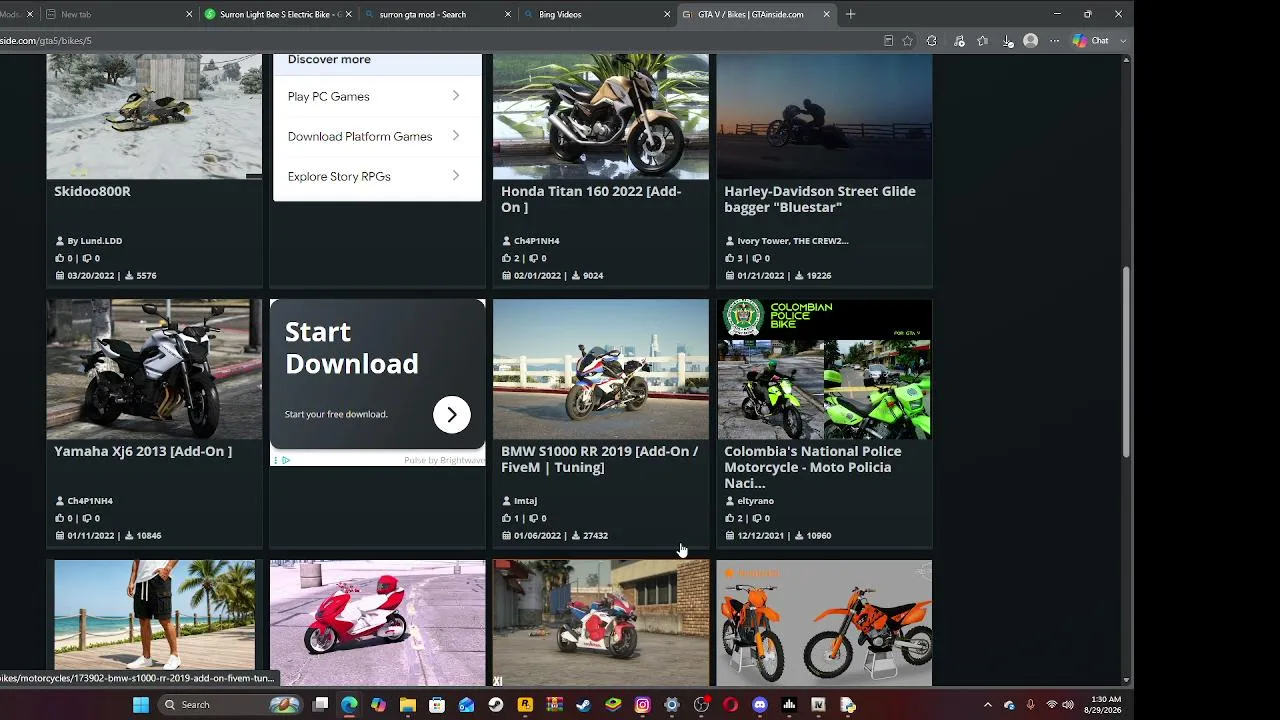The height and width of the screenshot is (720, 1280).
Task: Click the Colombian Police Bike thumbnail
Action: tap(824, 369)
